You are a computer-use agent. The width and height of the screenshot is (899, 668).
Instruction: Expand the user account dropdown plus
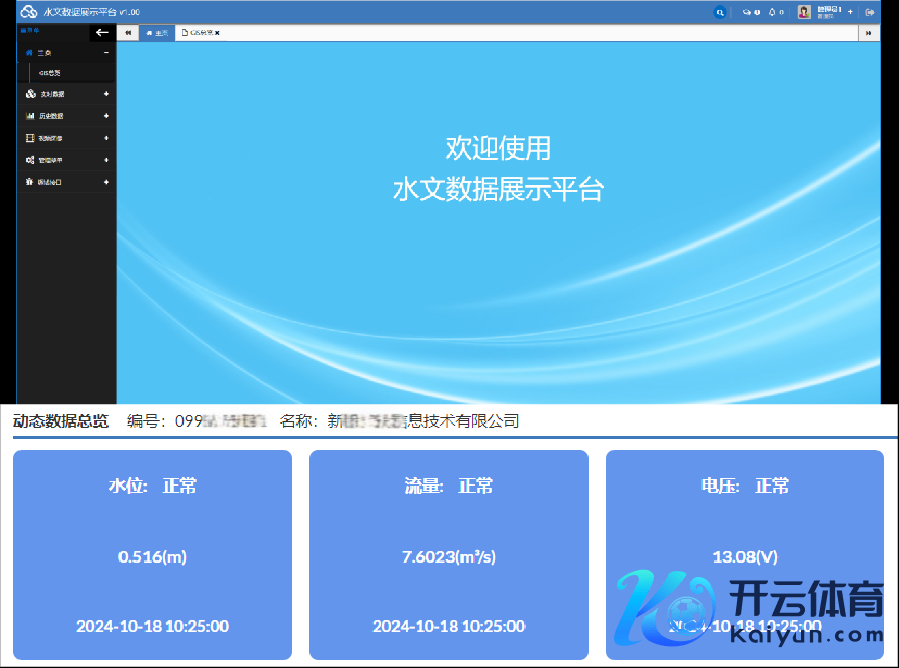(x=850, y=12)
